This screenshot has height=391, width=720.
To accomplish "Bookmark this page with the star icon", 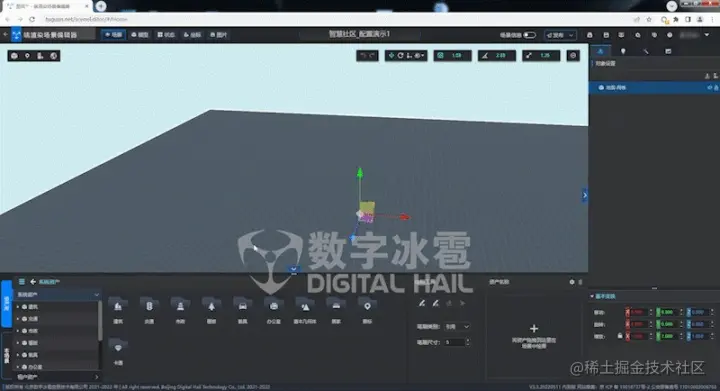I will click(x=649, y=19).
